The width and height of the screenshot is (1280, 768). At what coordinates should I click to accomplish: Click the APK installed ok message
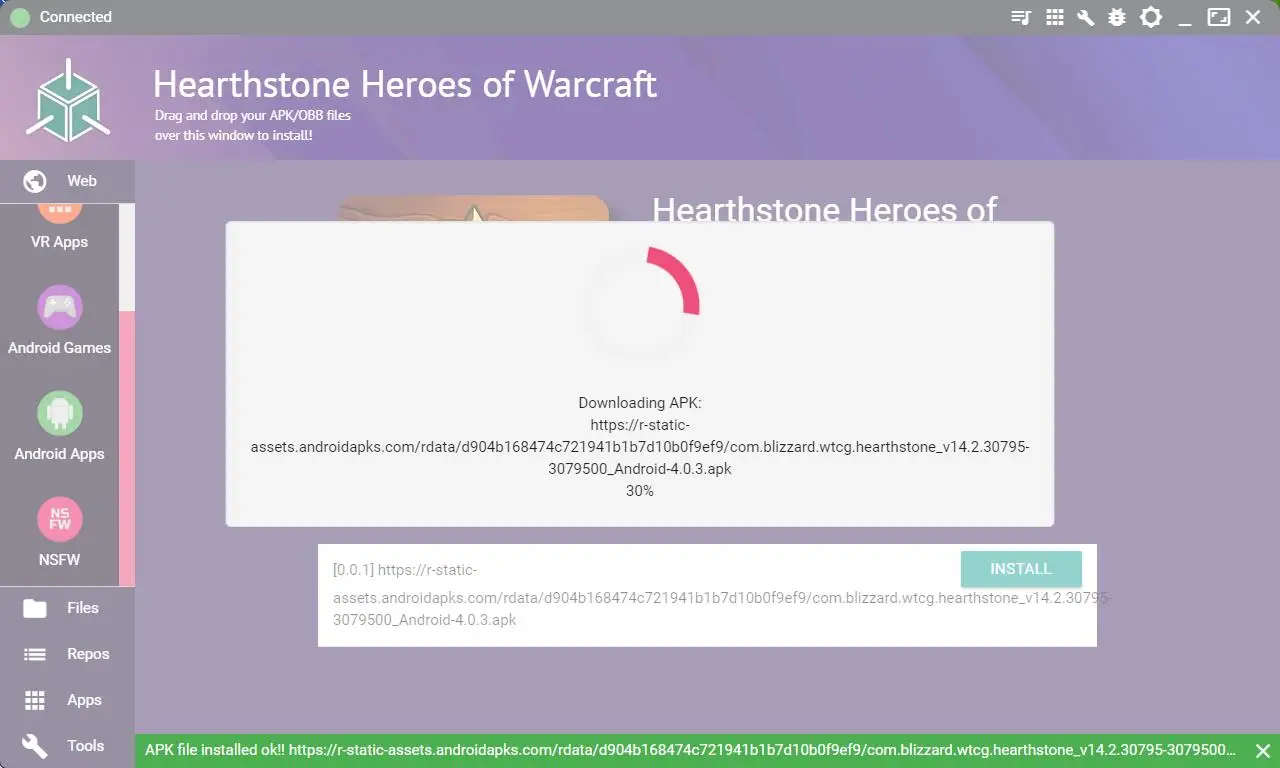tap(691, 750)
